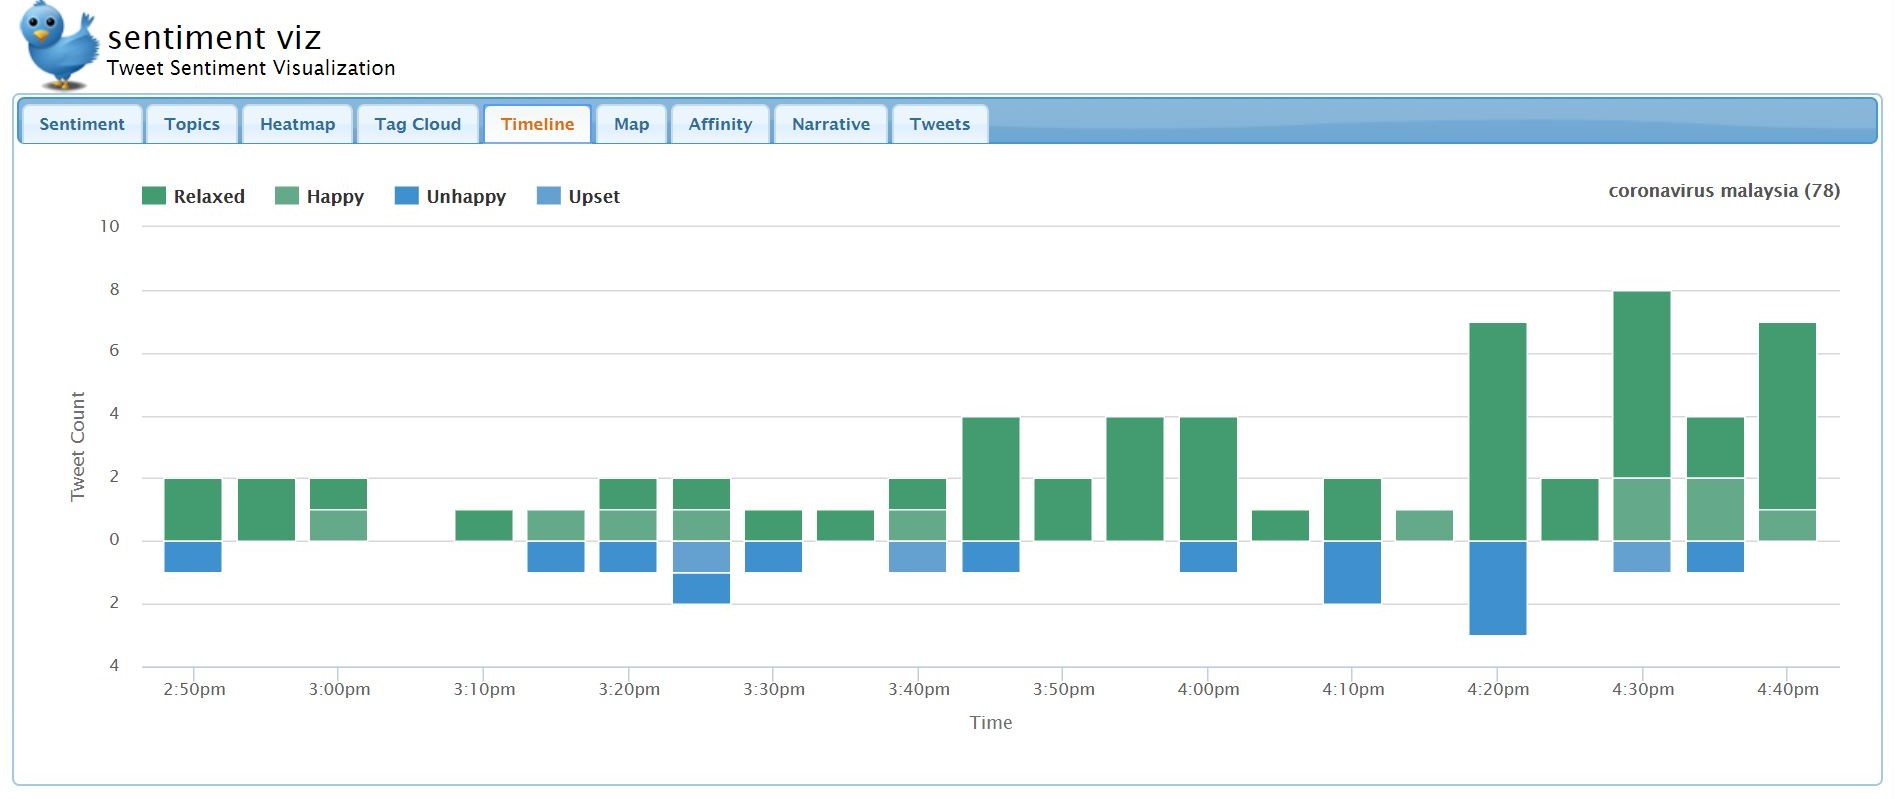Click the 4:00pm time axis label
This screenshot has height=799, width=1895.
pos(1208,689)
